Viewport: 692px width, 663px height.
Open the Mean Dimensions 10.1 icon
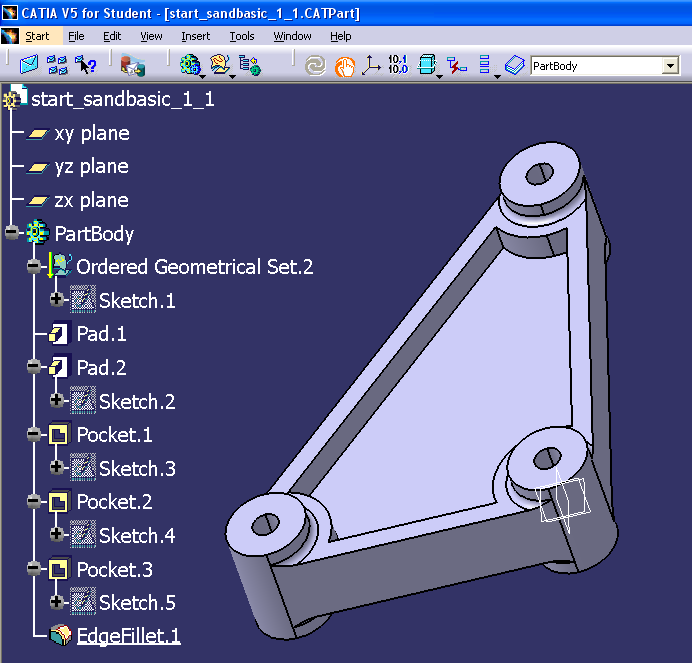(398, 65)
